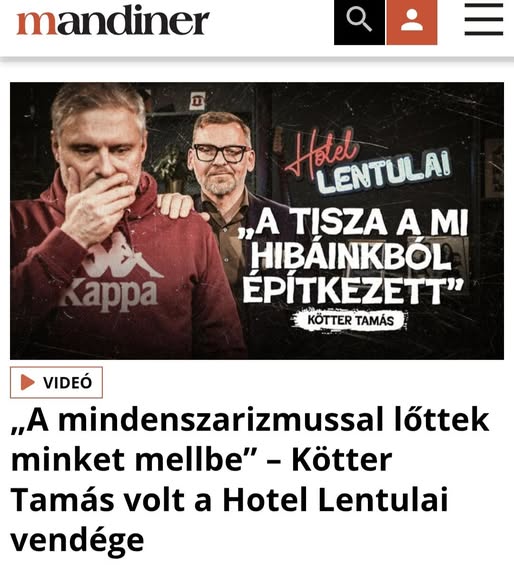Go to homepage via mandiner logo

(113, 22)
